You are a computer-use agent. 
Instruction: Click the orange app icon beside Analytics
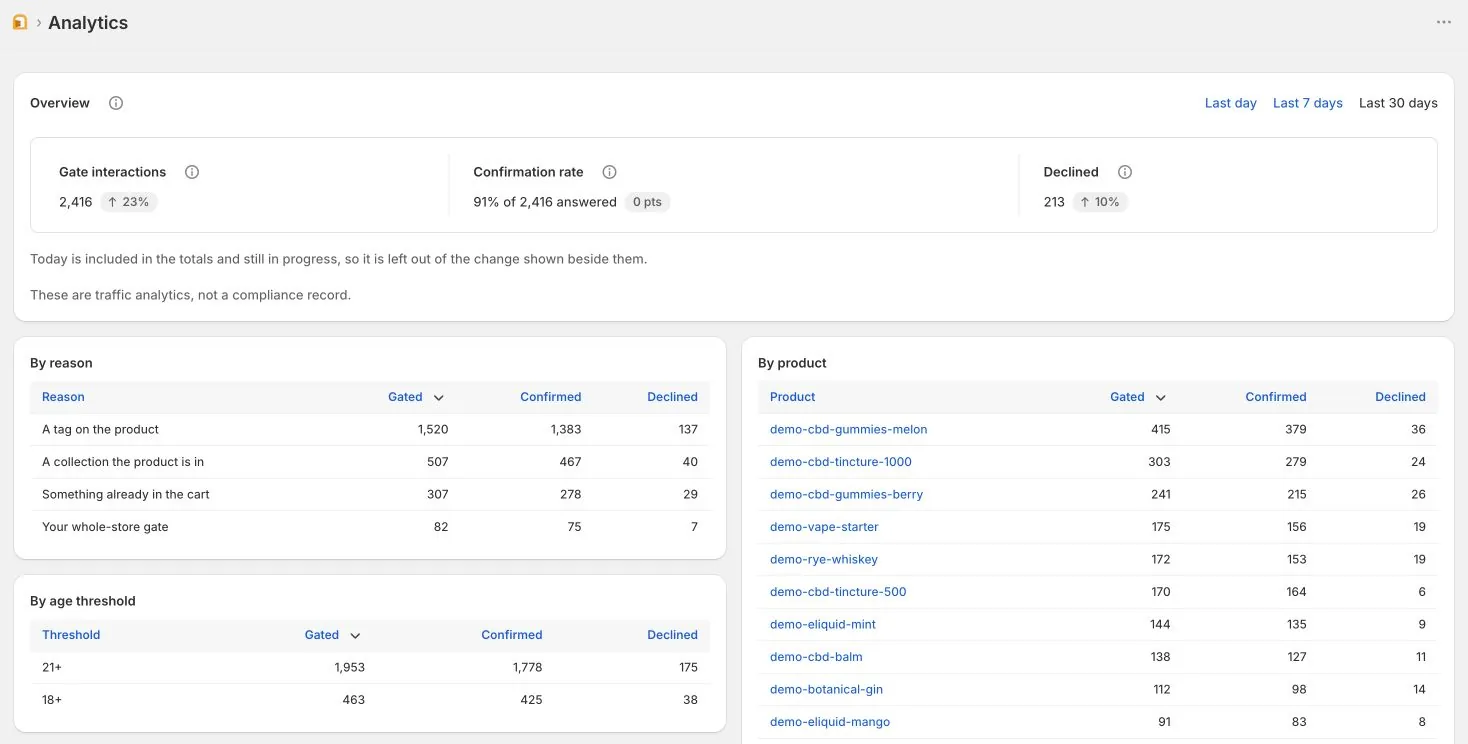pyautogui.click(x=20, y=22)
